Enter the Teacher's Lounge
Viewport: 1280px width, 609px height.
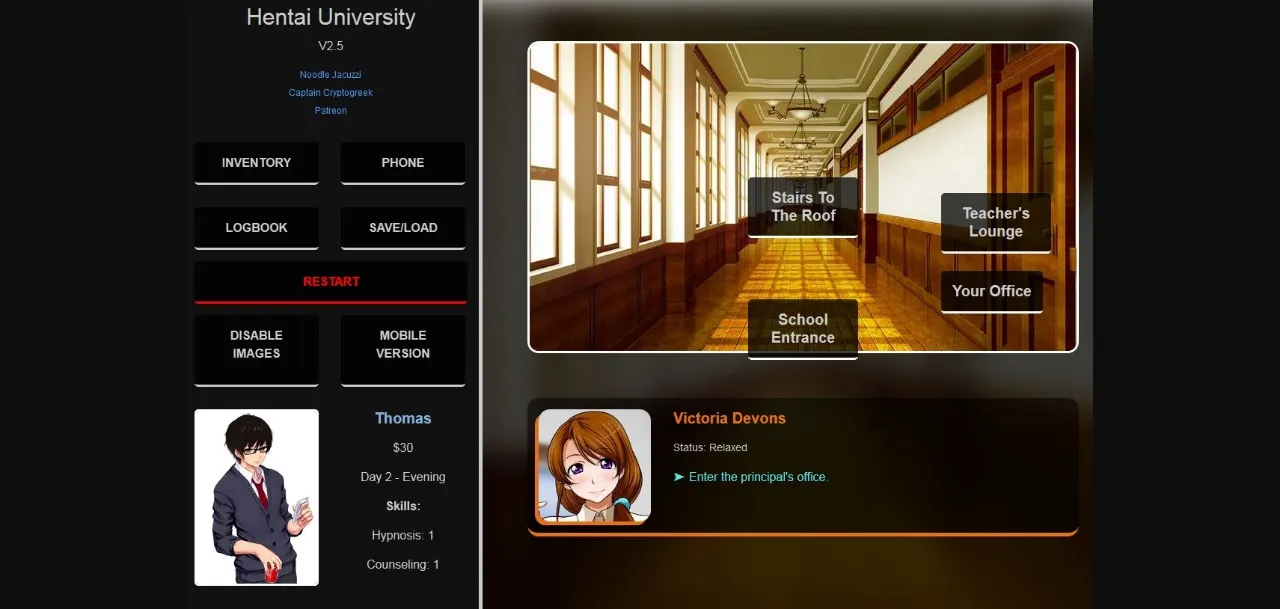click(995, 221)
